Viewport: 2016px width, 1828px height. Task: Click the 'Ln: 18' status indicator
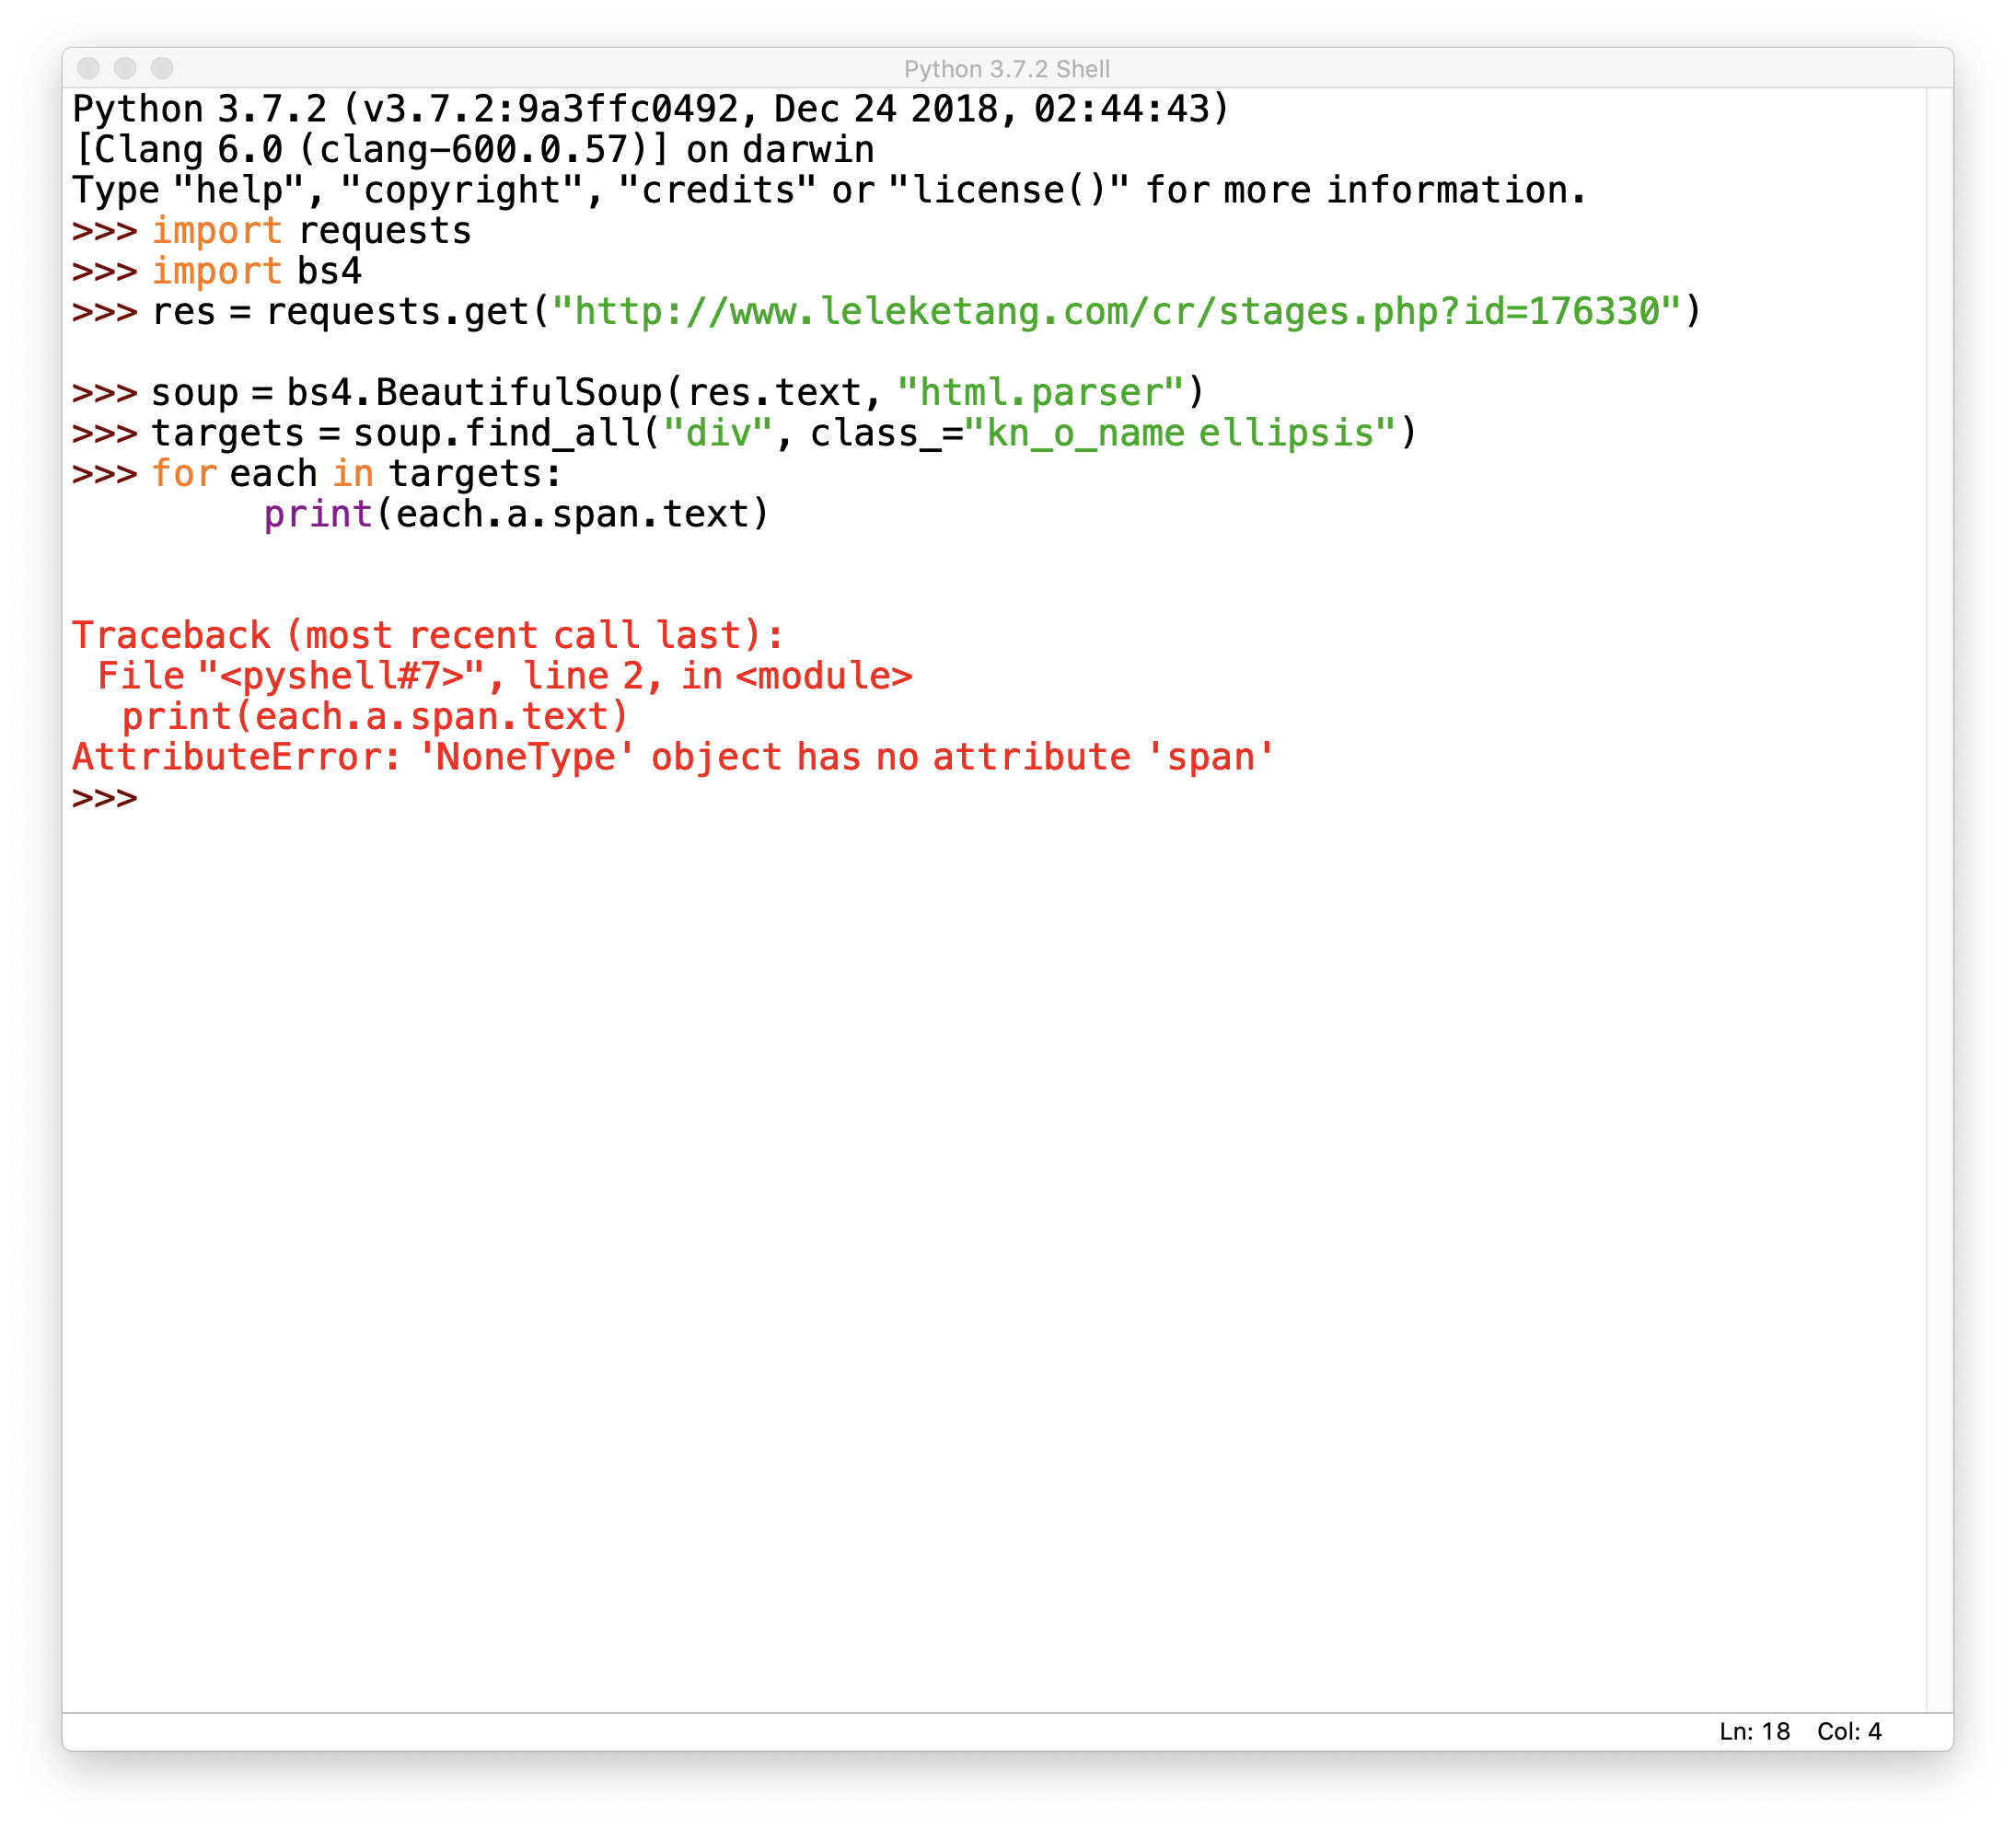click(x=1754, y=1732)
